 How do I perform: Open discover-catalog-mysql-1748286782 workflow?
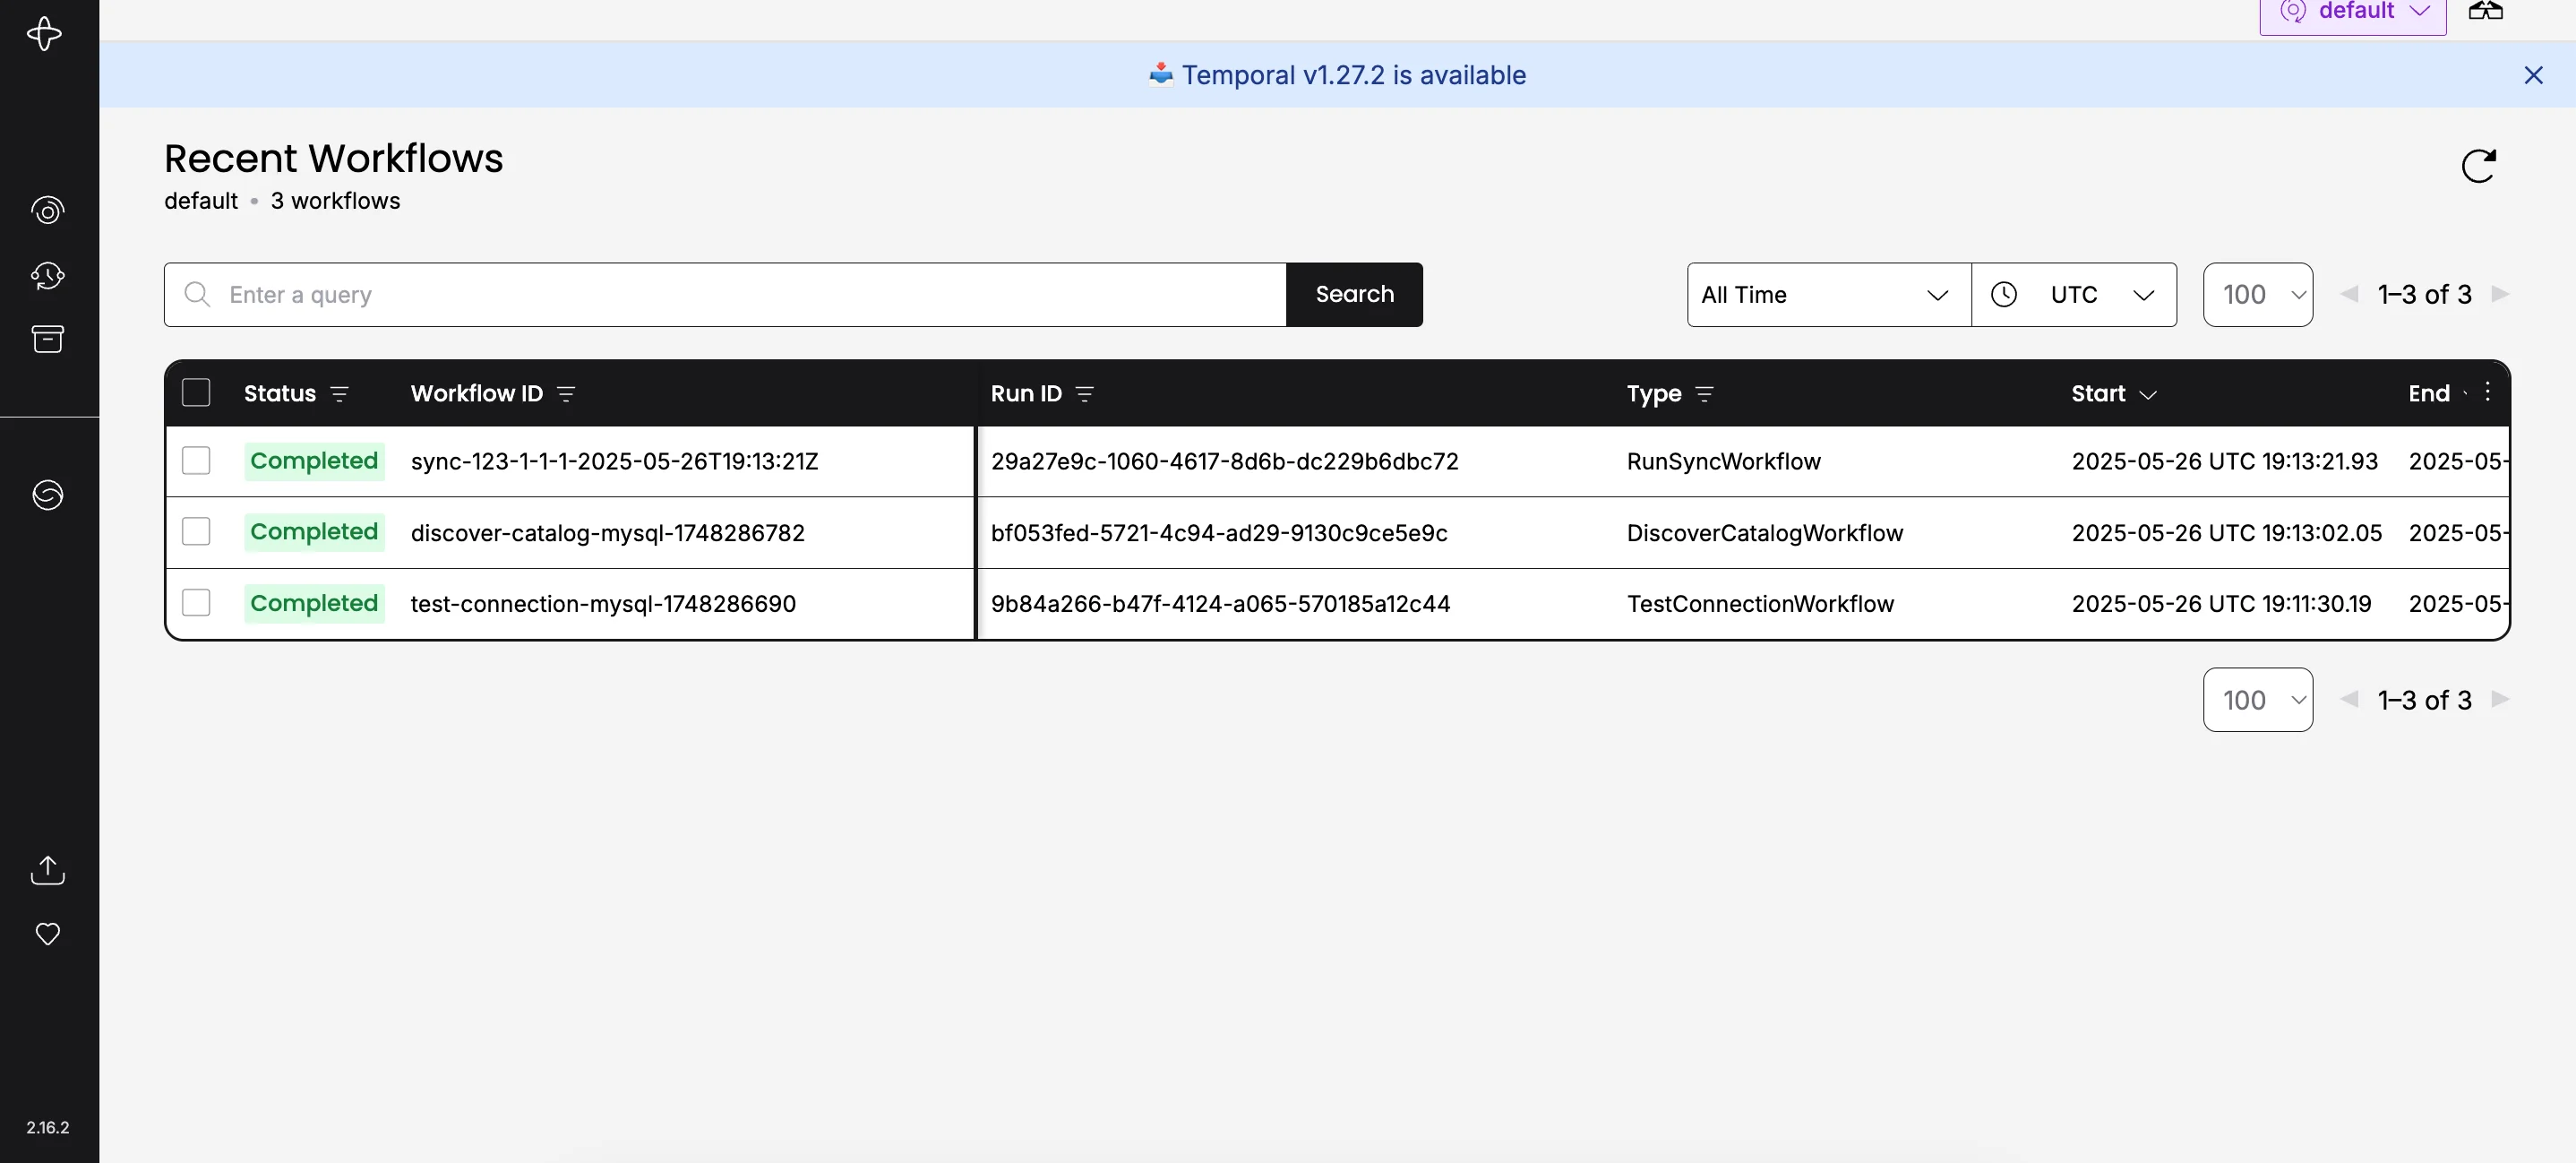pos(607,533)
